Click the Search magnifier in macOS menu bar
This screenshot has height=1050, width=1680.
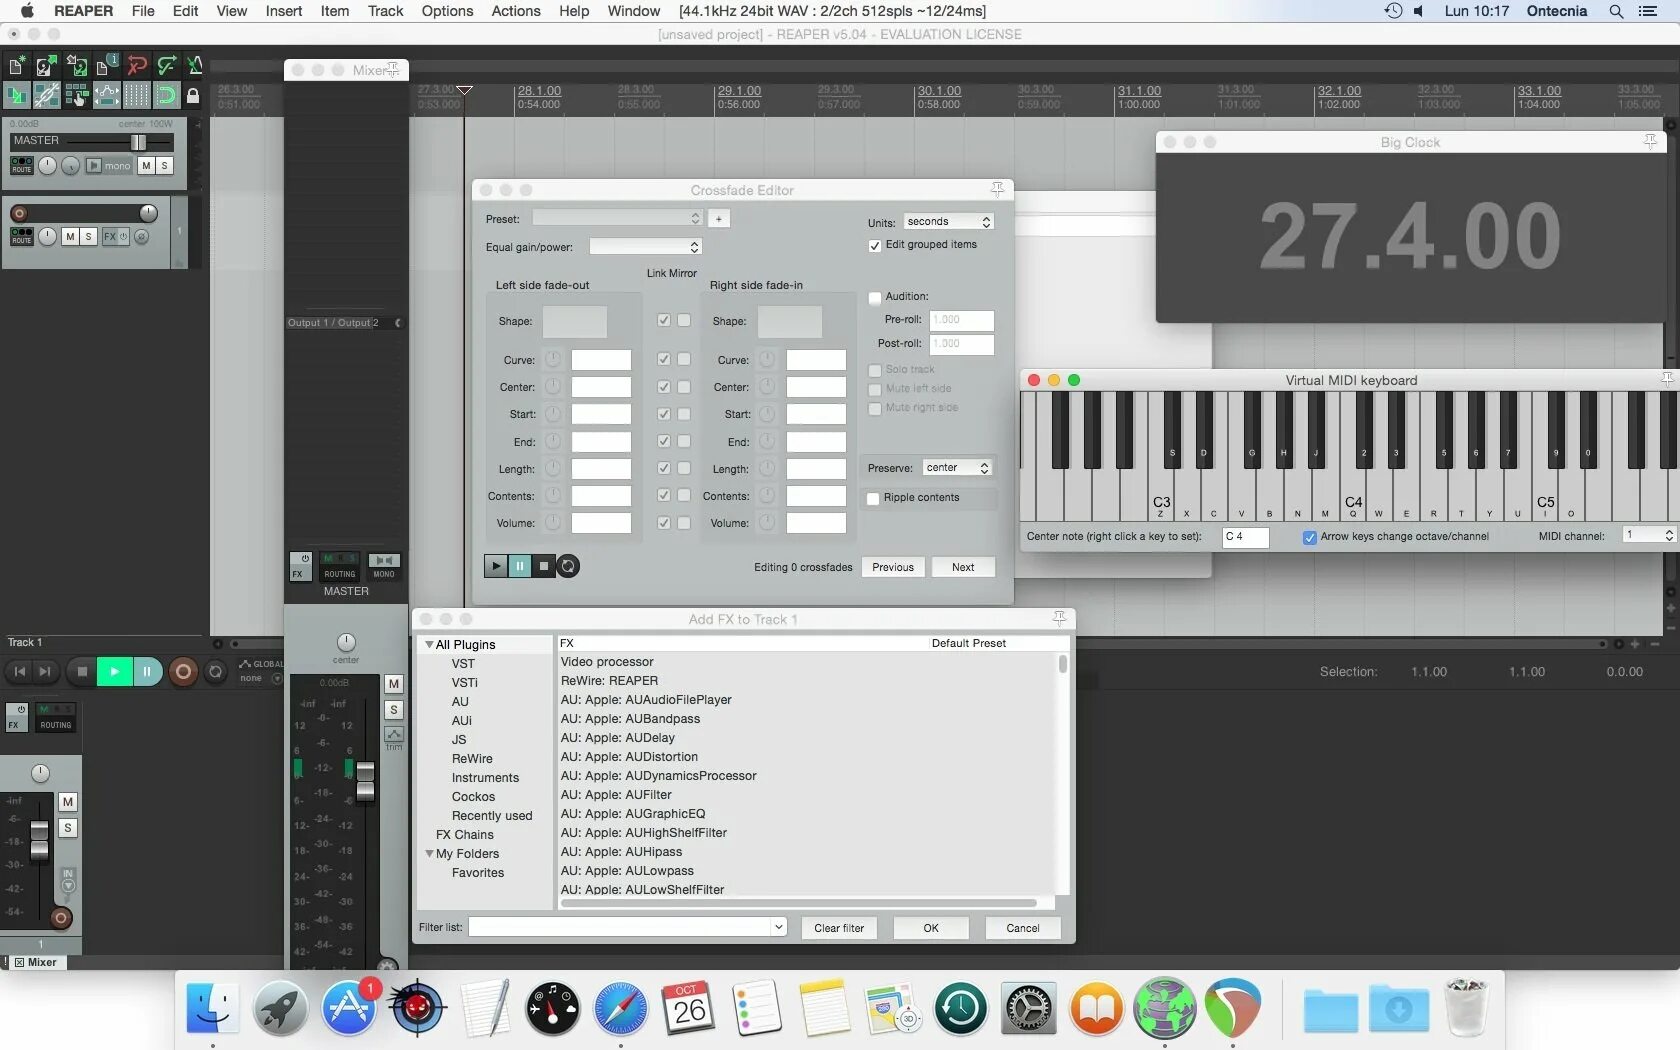[x=1616, y=11]
